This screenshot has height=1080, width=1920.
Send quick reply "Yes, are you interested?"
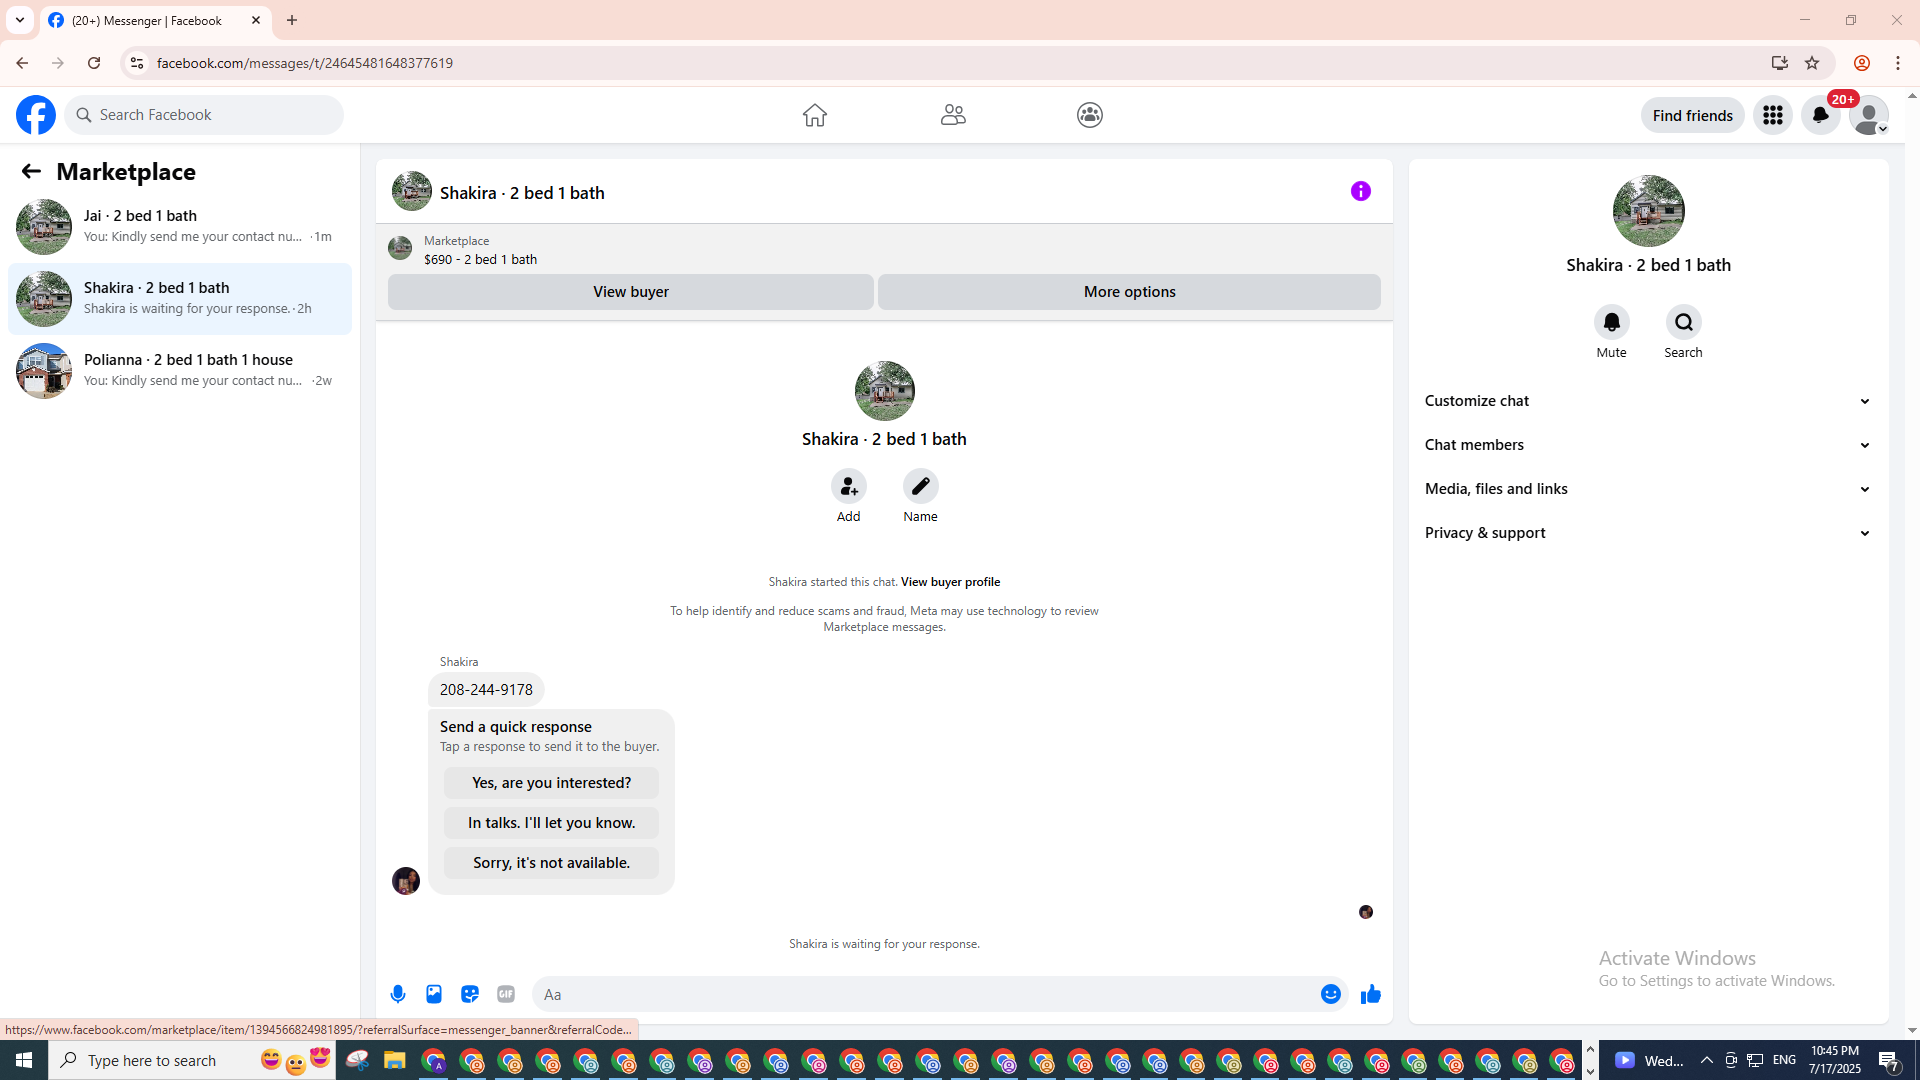[x=551, y=783]
